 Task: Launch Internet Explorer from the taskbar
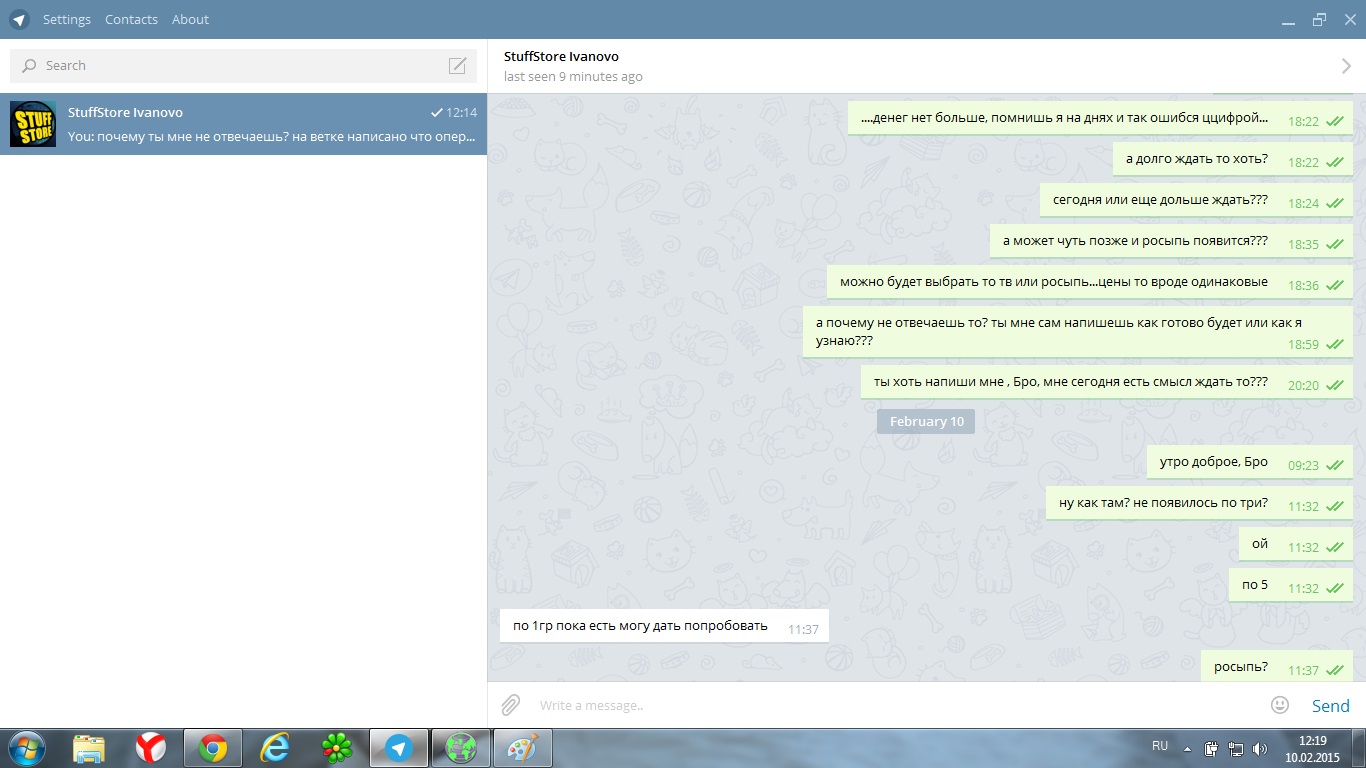274,748
